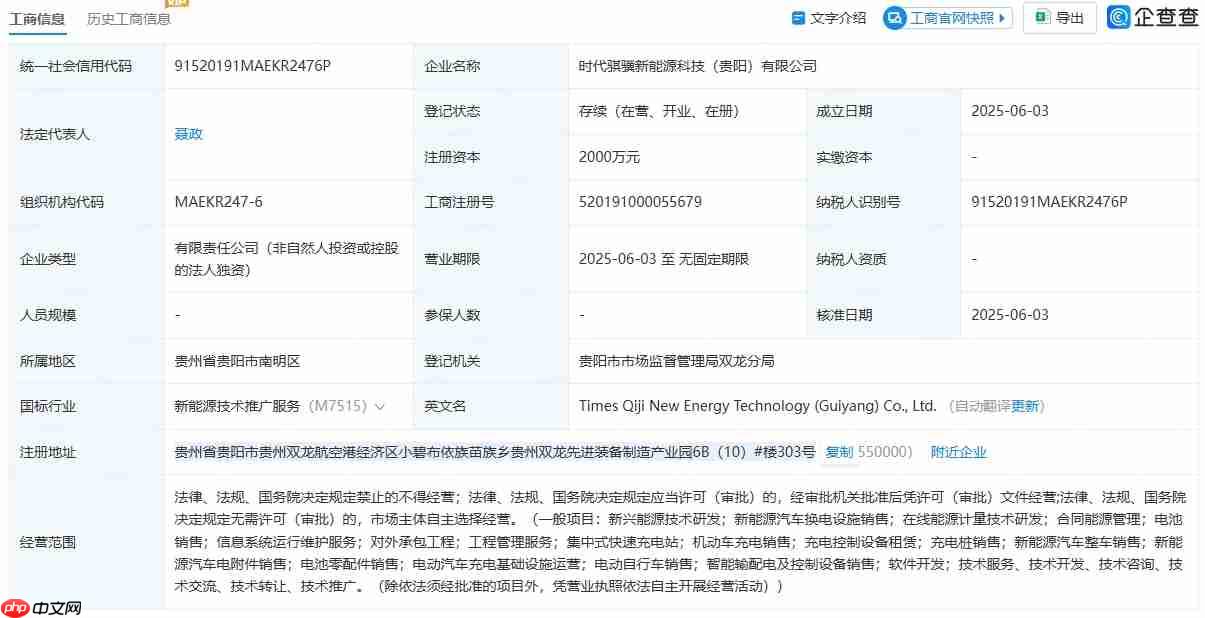1205x618 pixels.
Task: Open 附近企业 nearby companies link
Action: click(958, 452)
